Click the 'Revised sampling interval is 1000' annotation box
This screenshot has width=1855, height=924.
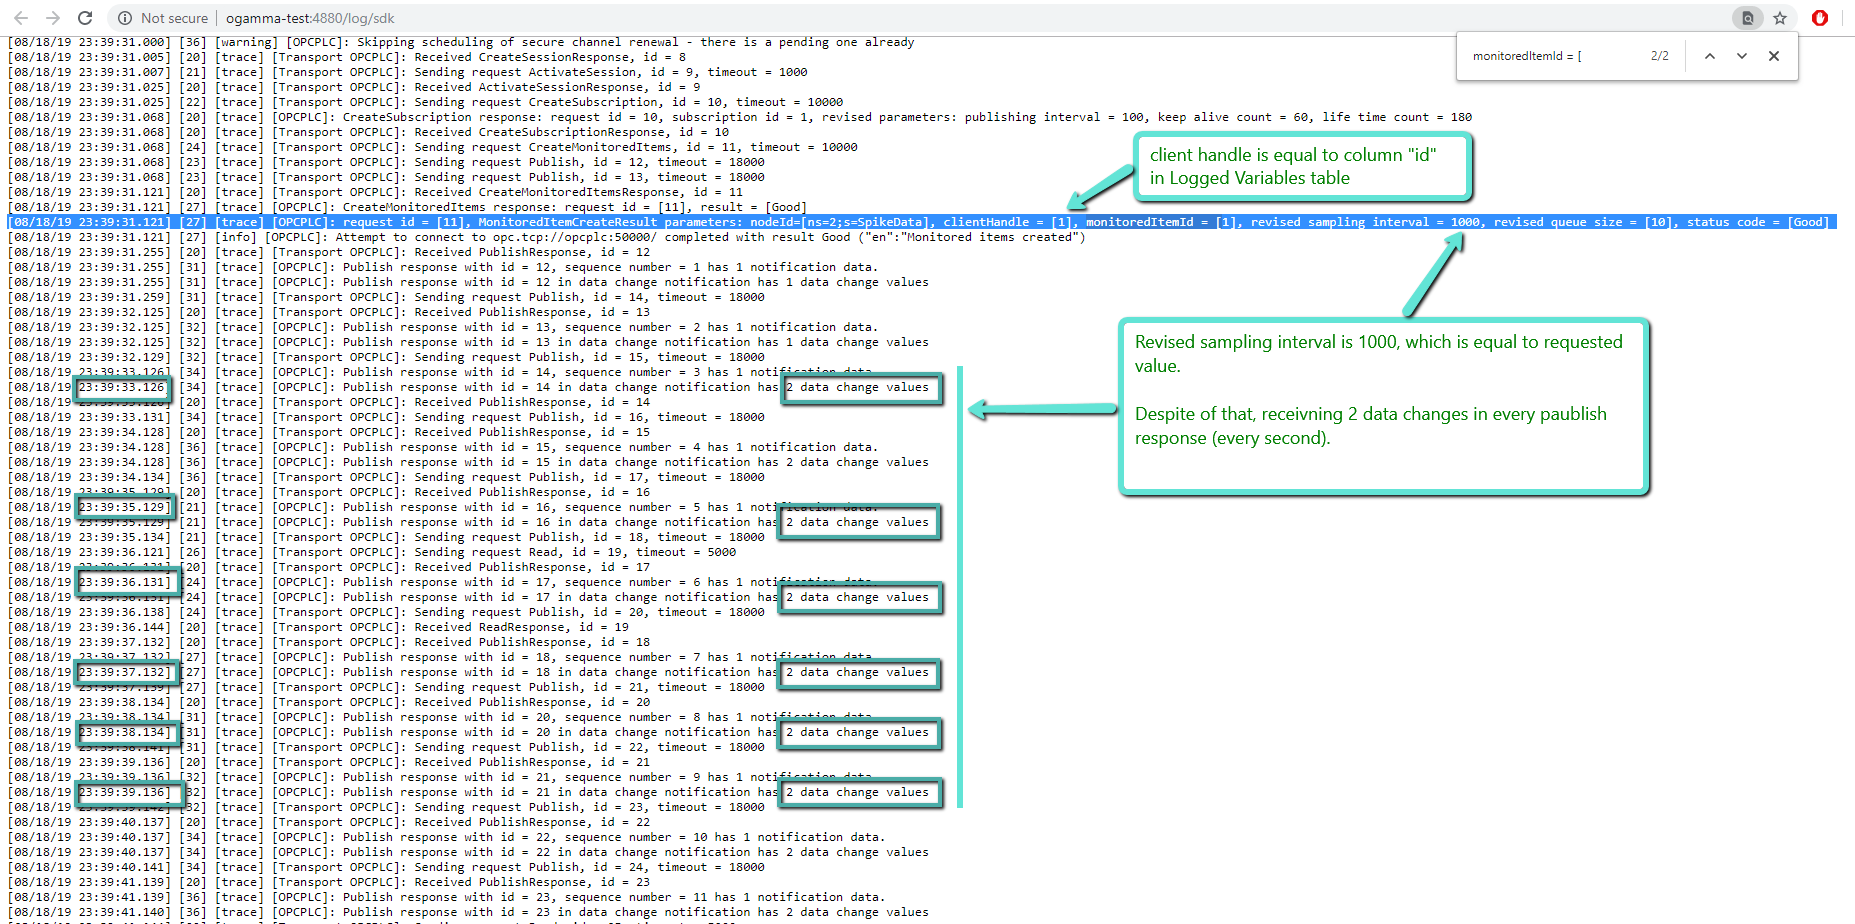[1383, 405]
